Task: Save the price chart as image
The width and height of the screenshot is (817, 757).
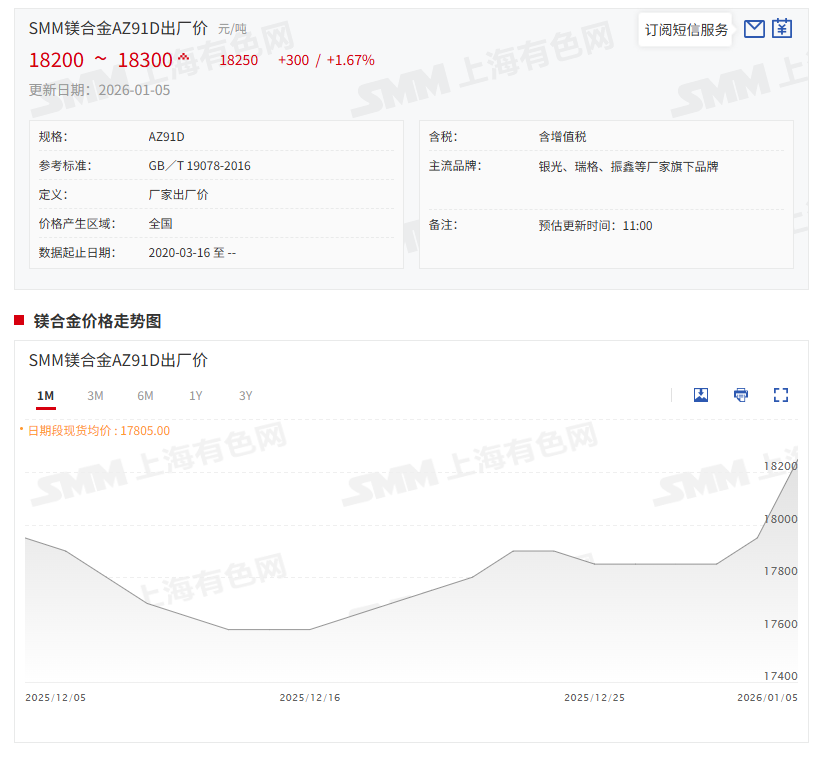Action: click(701, 395)
